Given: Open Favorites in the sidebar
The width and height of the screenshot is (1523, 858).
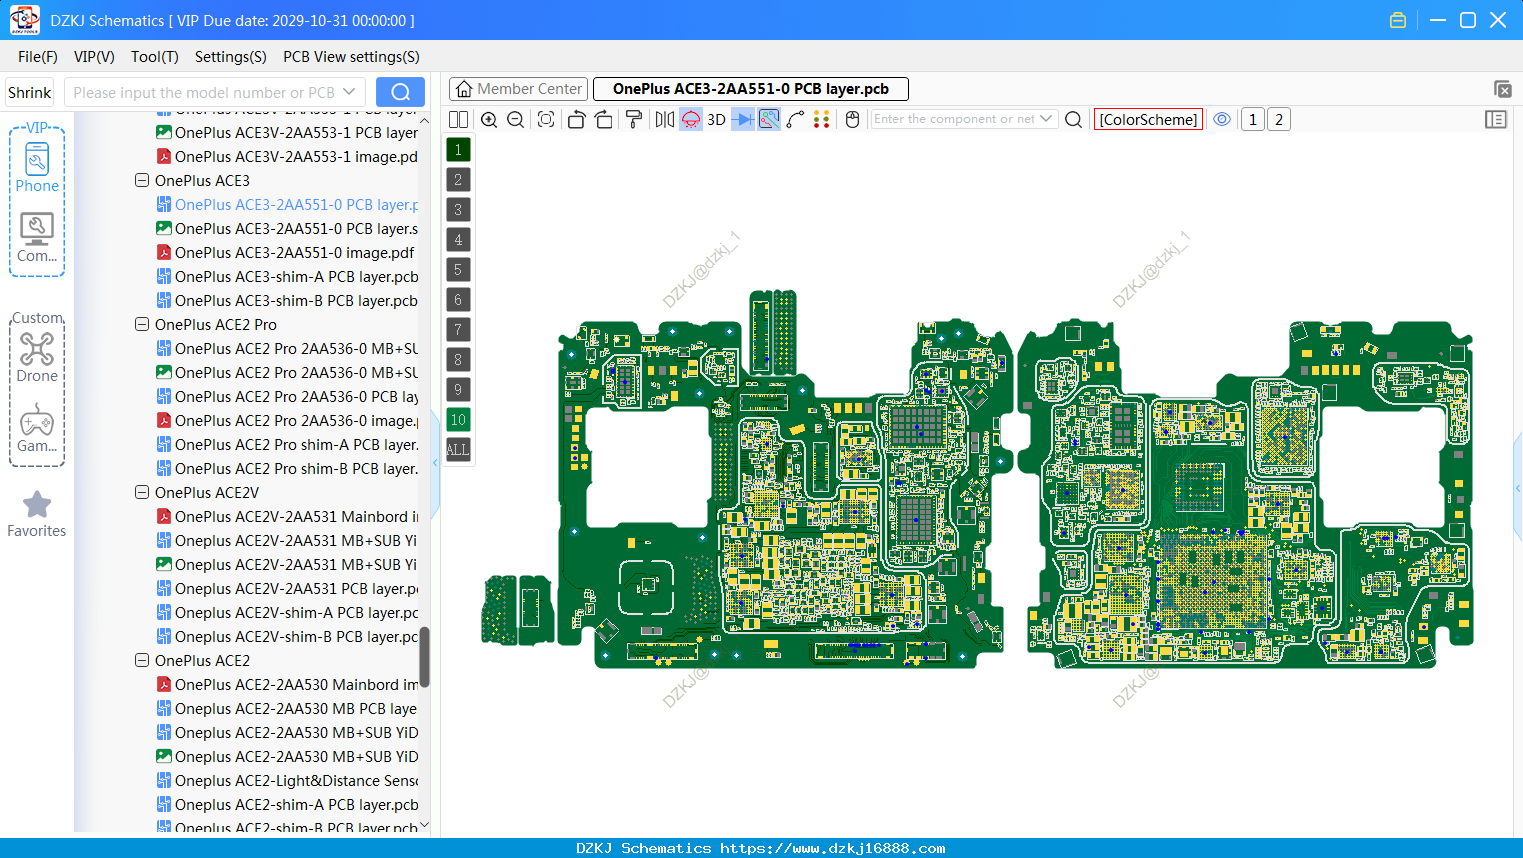Looking at the screenshot, I should click(x=37, y=514).
